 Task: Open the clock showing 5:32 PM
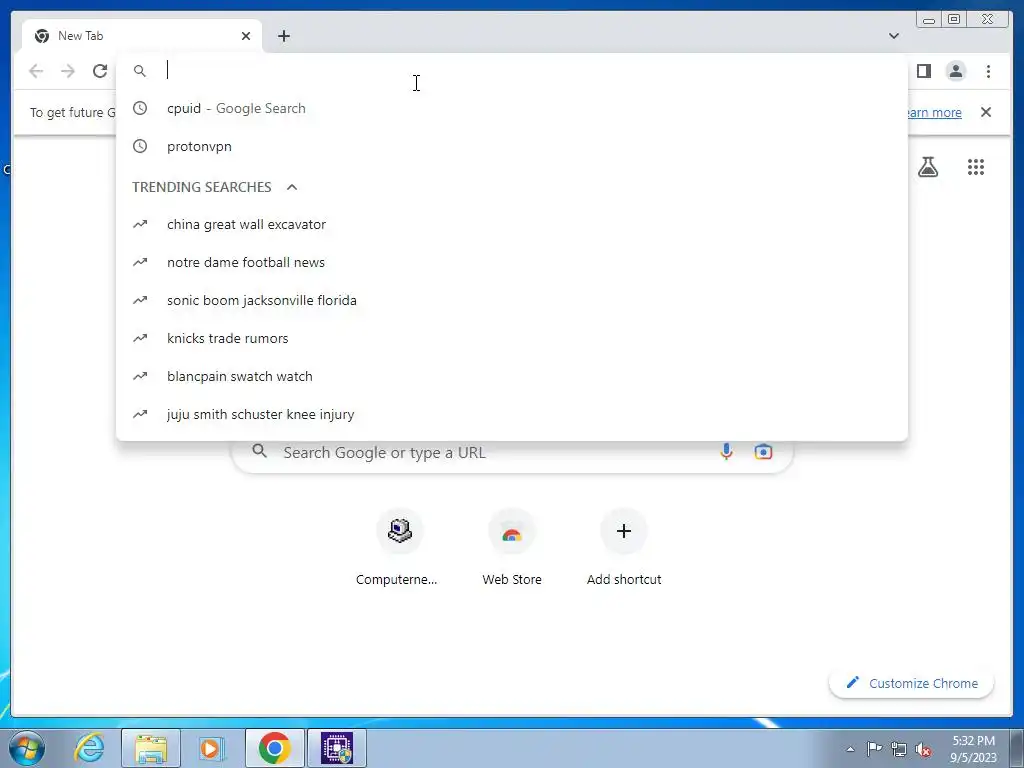tap(974, 749)
